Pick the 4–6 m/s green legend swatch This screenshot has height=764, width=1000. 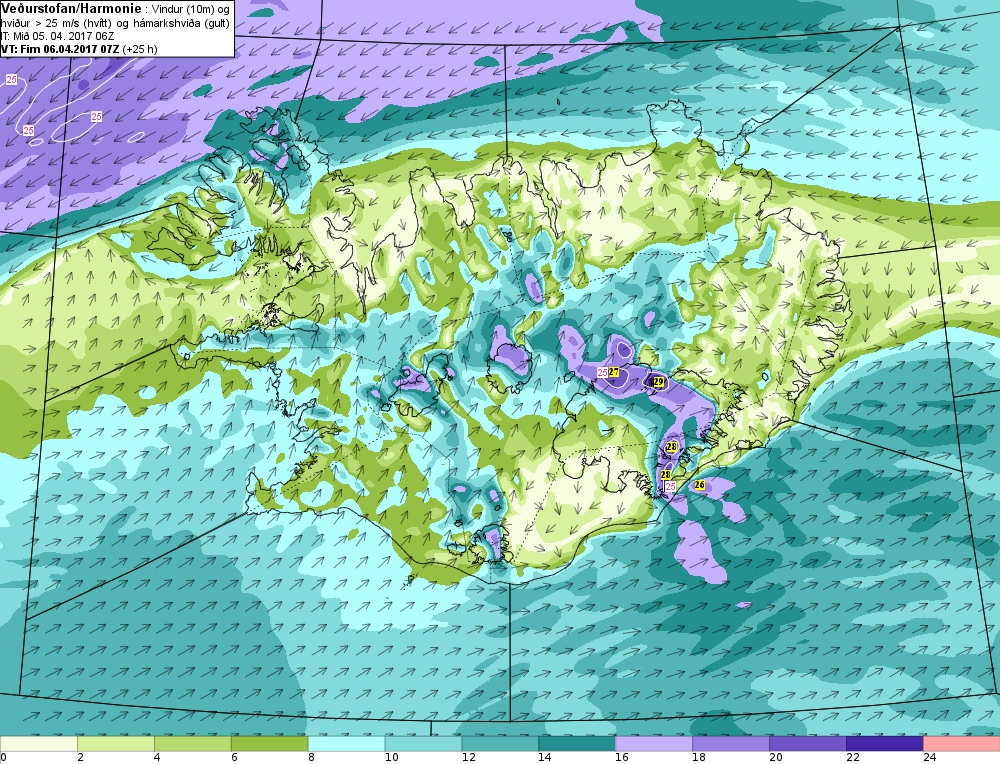193,744
